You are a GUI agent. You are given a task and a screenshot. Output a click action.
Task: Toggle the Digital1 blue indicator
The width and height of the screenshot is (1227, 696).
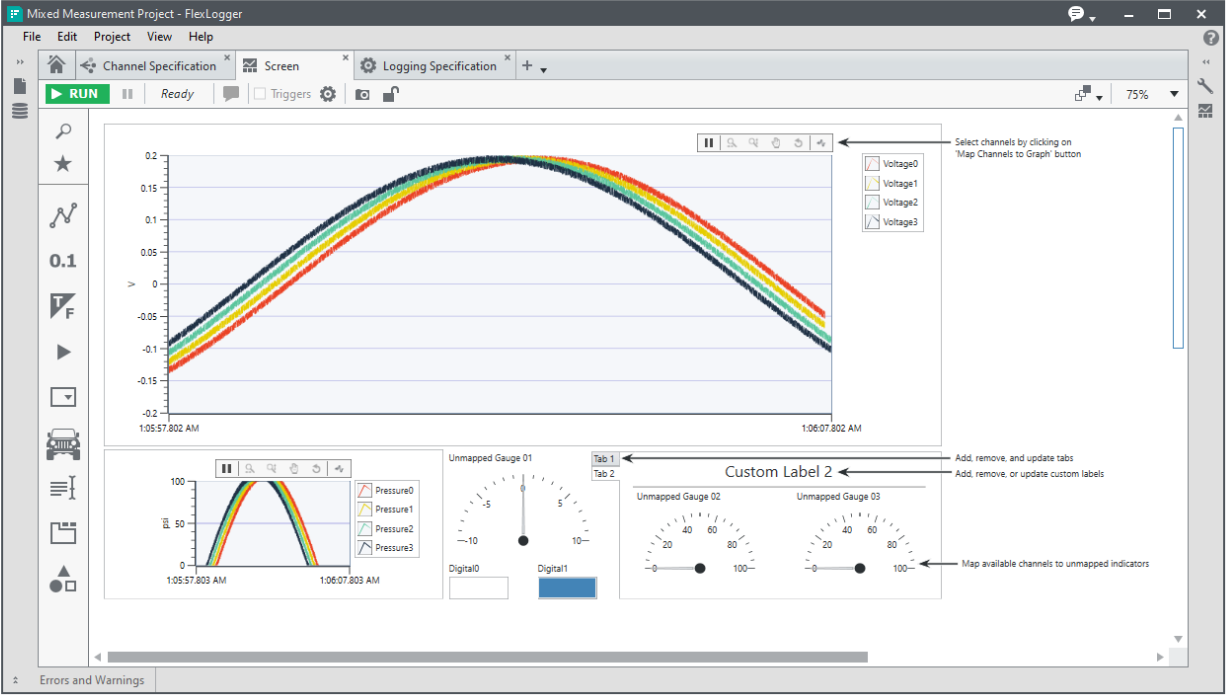[567, 587]
